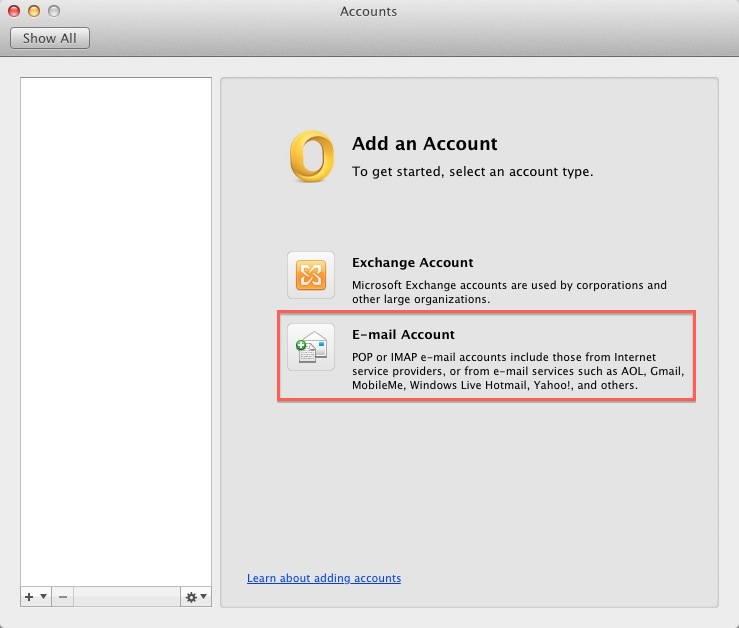This screenshot has width=739, height=628.
Task: Click the gear icon below accounts list
Action: [191, 596]
